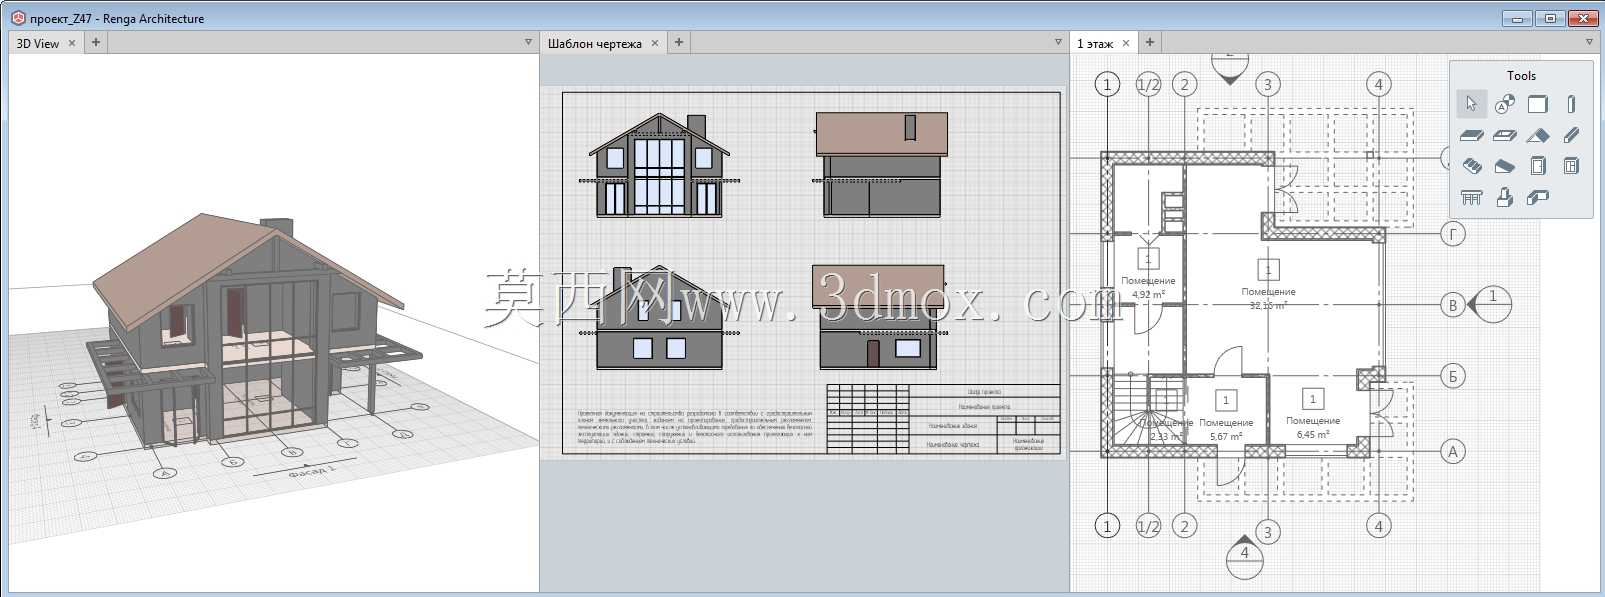Click the notes paragraph on drawing sheet

(695, 426)
